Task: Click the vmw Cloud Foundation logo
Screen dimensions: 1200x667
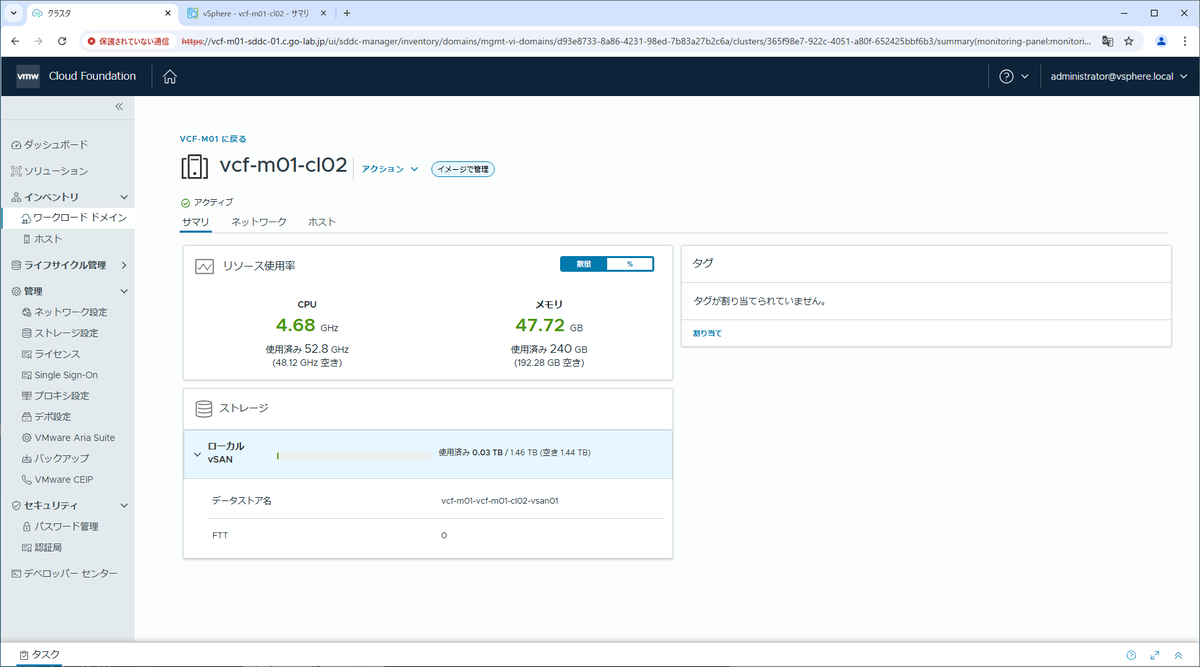Action: [x=76, y=76]
